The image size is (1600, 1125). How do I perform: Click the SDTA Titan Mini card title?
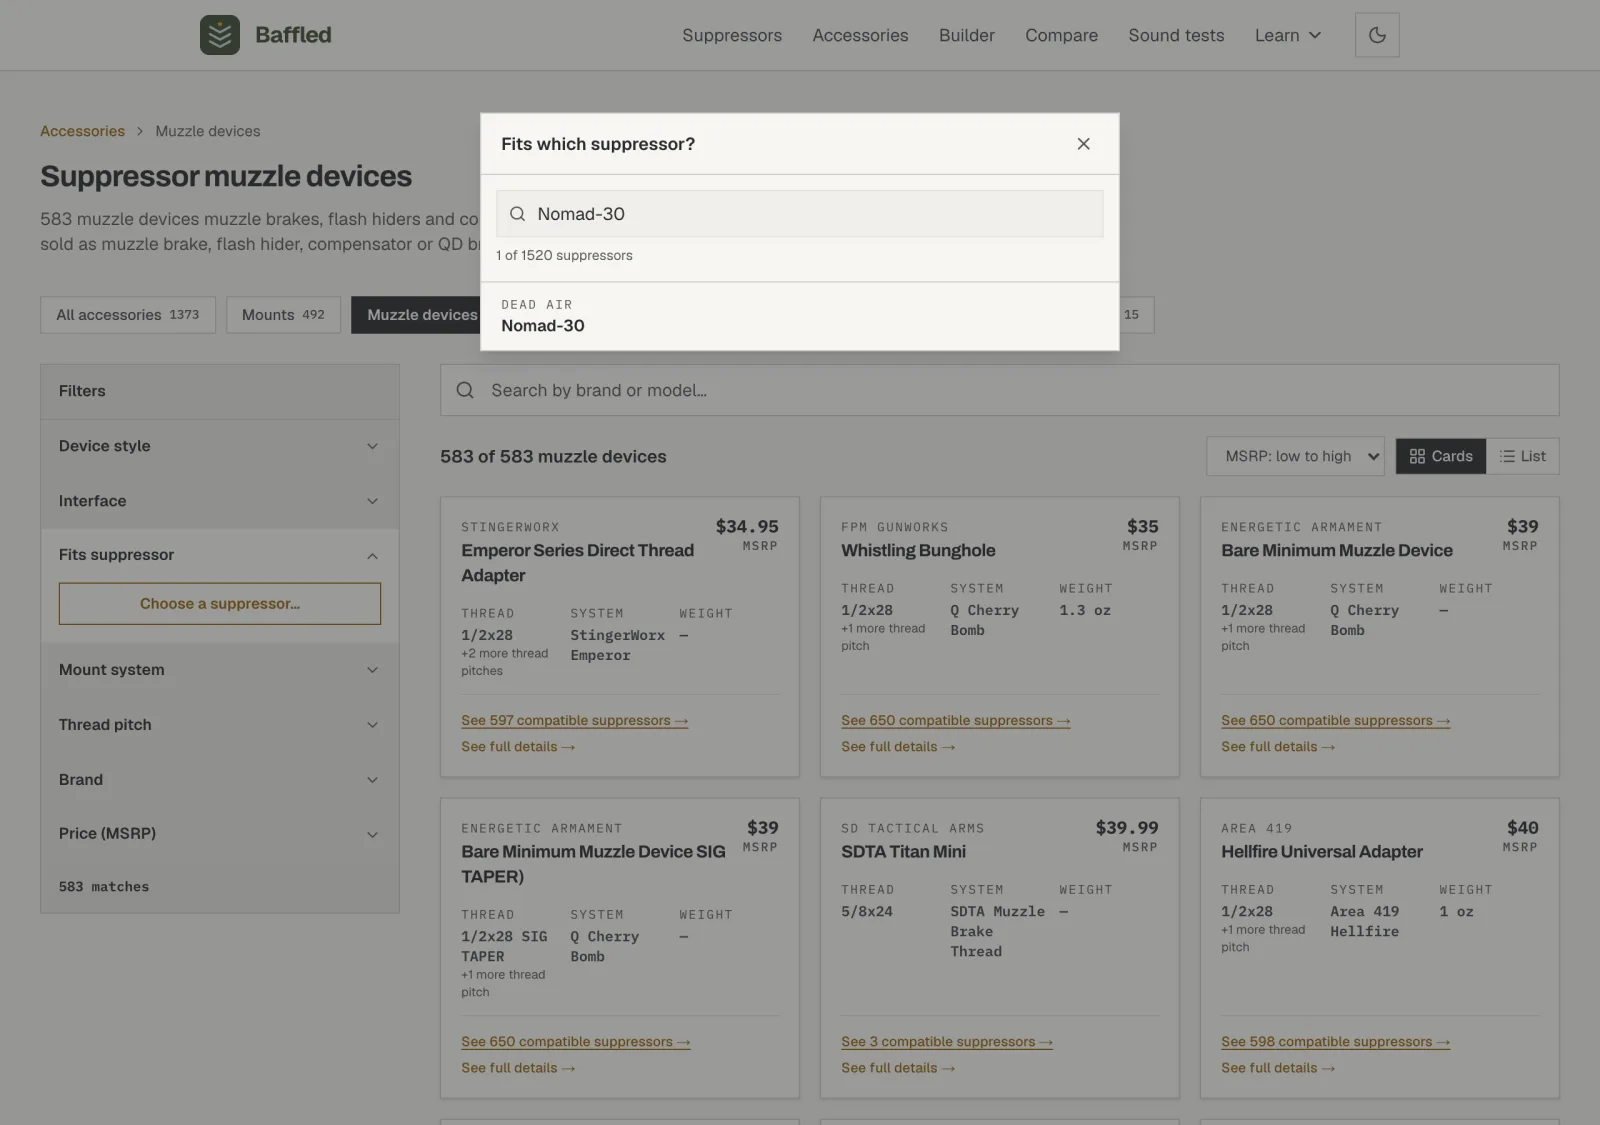coord(903,852)
